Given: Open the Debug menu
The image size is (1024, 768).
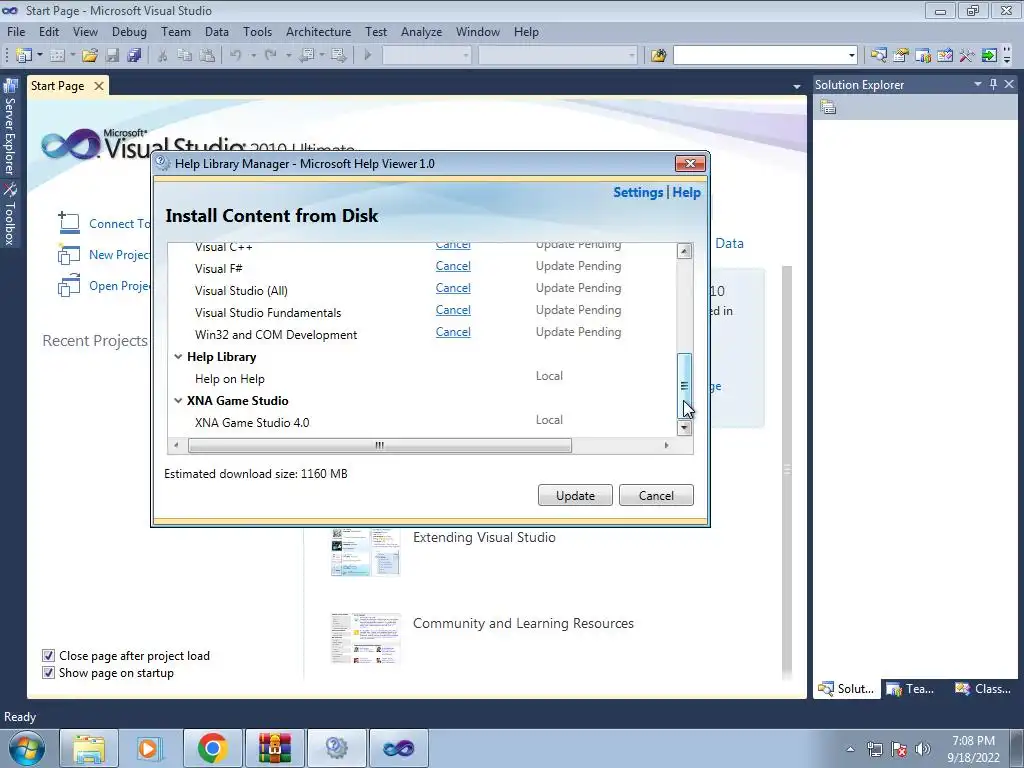Looking at the screenshot, I should (129, 32).
